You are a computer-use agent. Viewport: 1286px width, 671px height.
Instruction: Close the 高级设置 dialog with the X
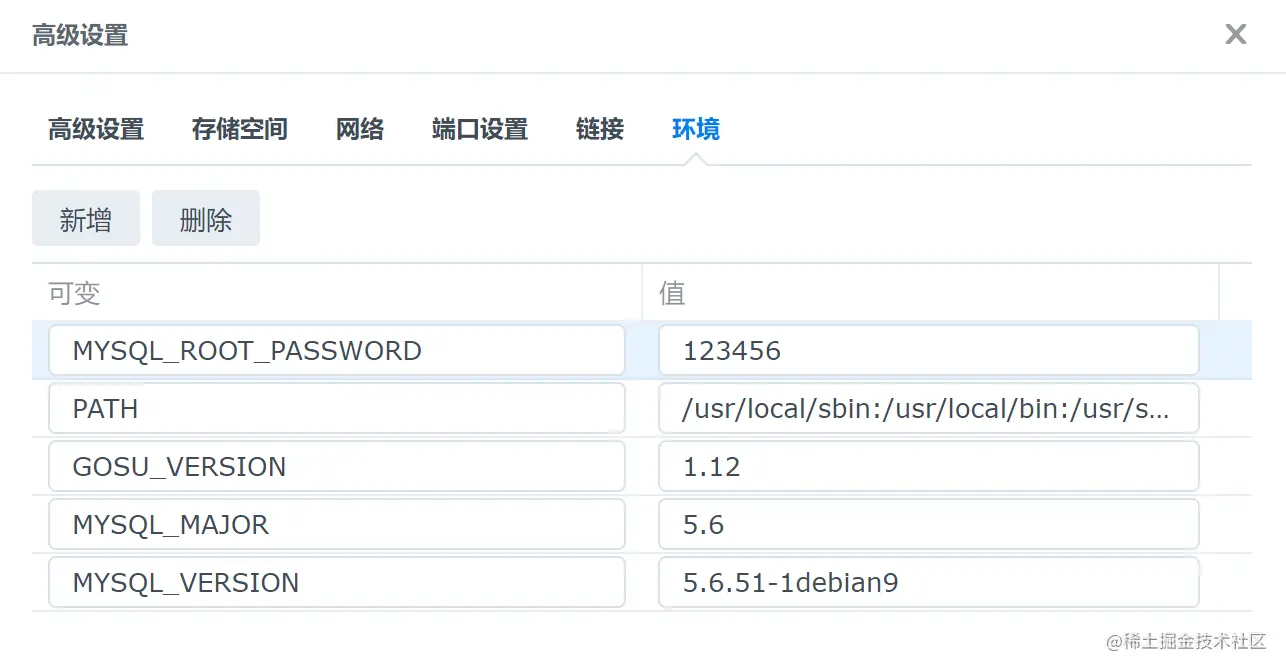pyautogui.click(x=1236, y=35)
